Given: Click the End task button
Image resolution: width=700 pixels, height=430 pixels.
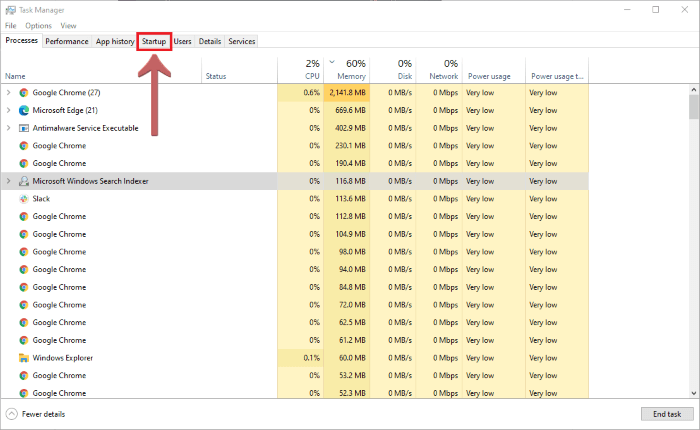Looking at the screenshot, I should [667, 414].
